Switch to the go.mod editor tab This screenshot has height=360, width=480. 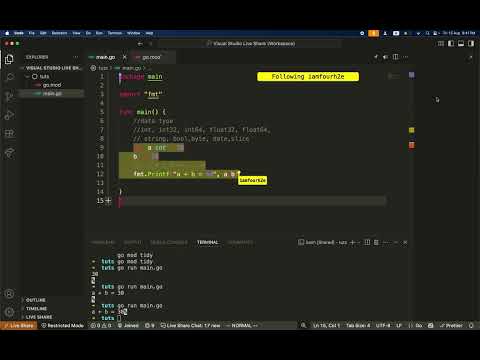pyautogui.click(x=152, y=57)
